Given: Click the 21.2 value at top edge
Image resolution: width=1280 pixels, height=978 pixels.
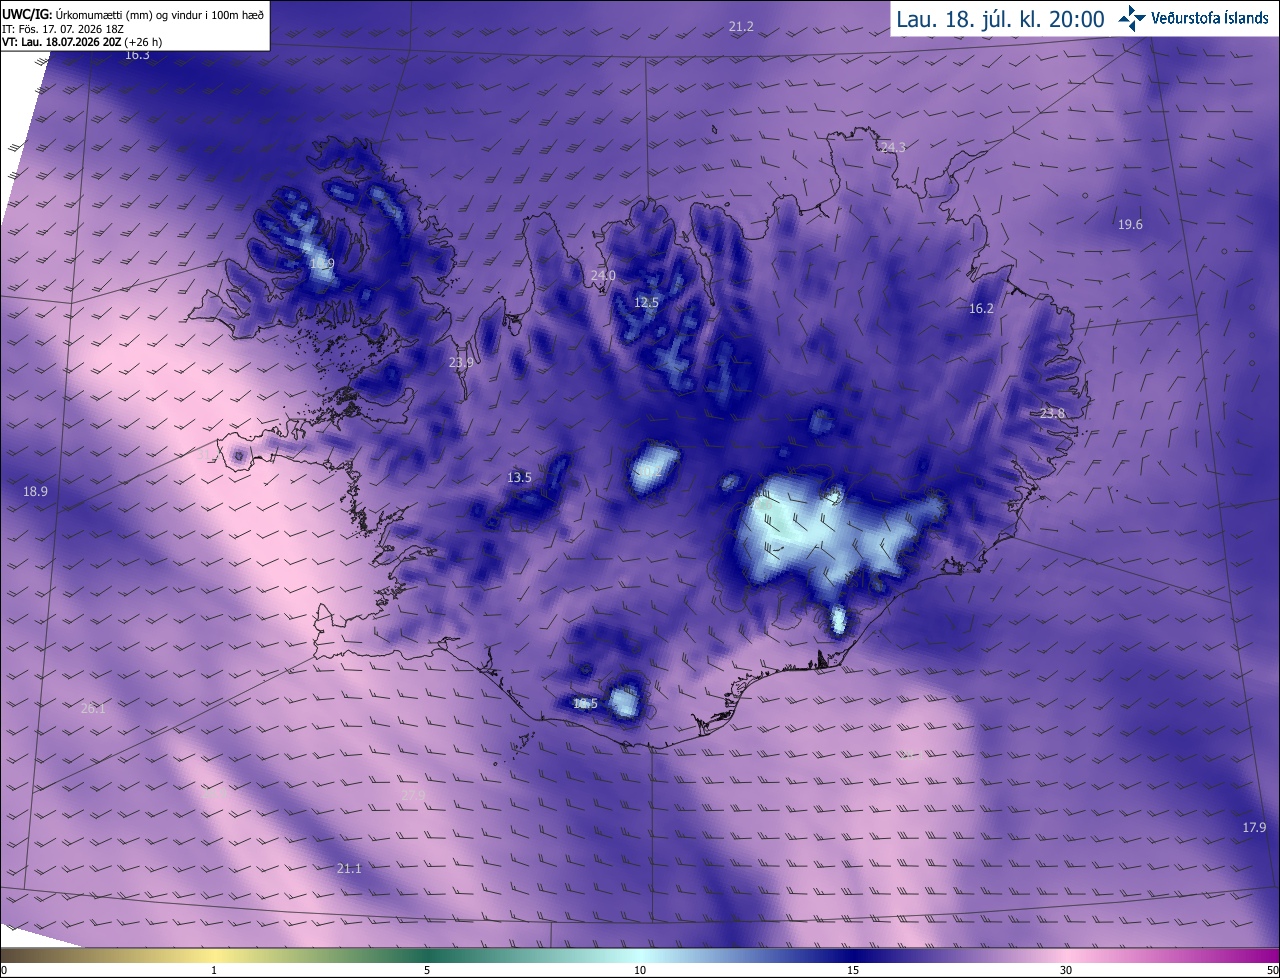Looking at the screenshot, I should coord(741,27).
